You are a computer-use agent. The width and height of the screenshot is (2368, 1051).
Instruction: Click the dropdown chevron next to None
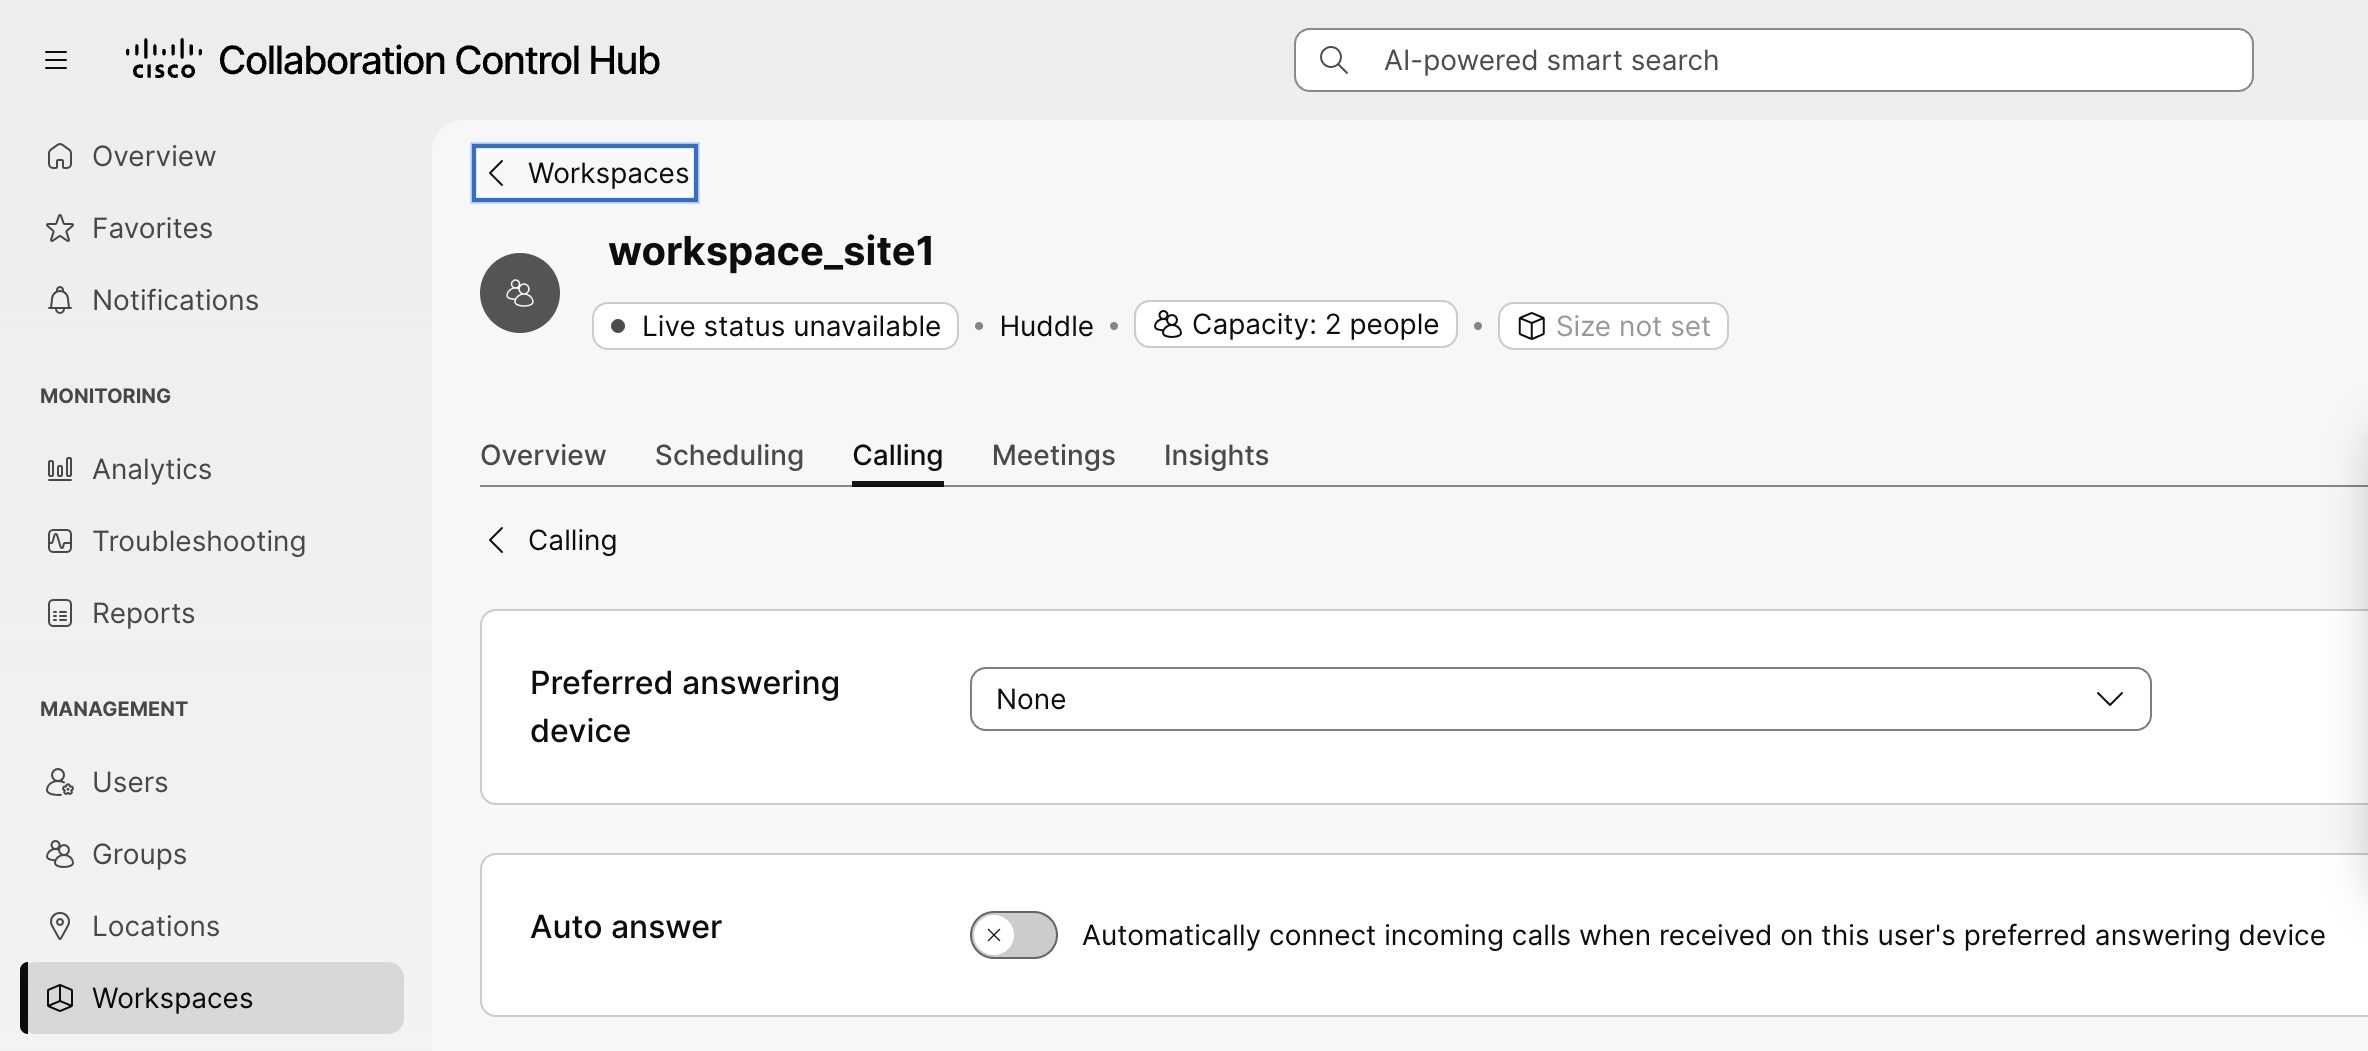tap(2109, 699)
